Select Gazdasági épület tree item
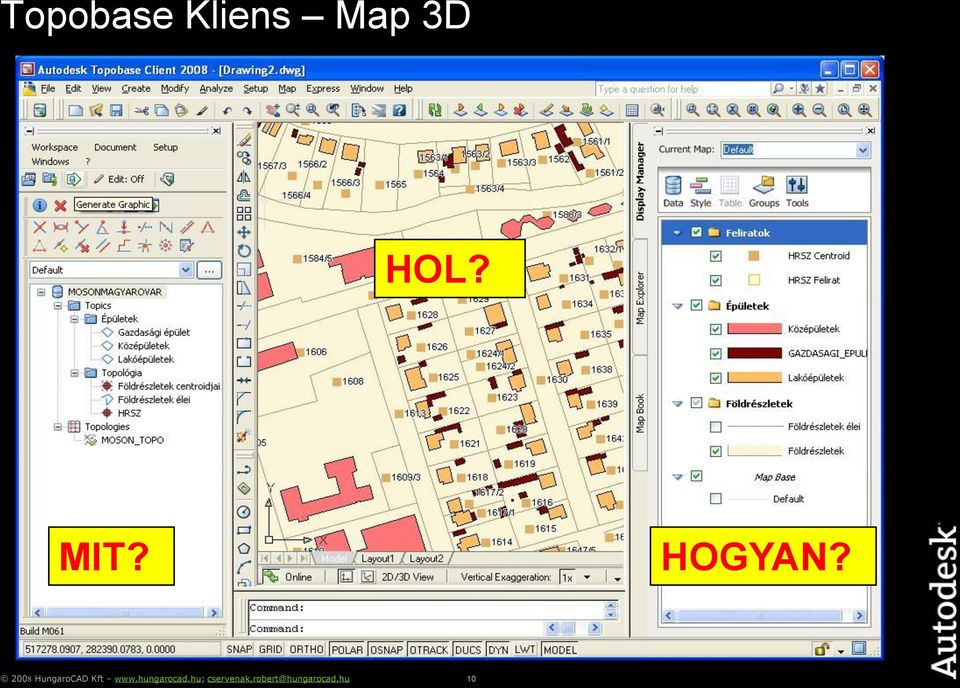 pyautogui.click(x=154, y=332)
